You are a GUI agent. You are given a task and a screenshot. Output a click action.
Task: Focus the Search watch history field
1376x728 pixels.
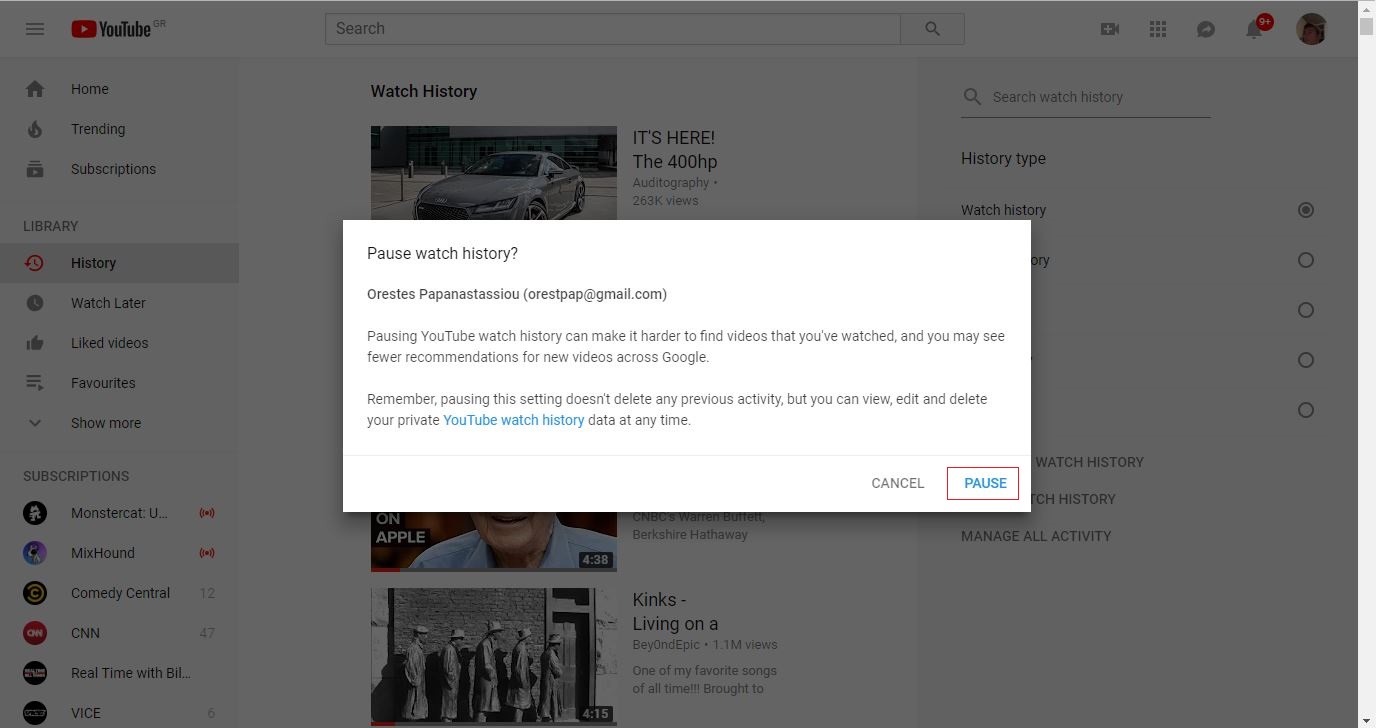(1100, 97)
